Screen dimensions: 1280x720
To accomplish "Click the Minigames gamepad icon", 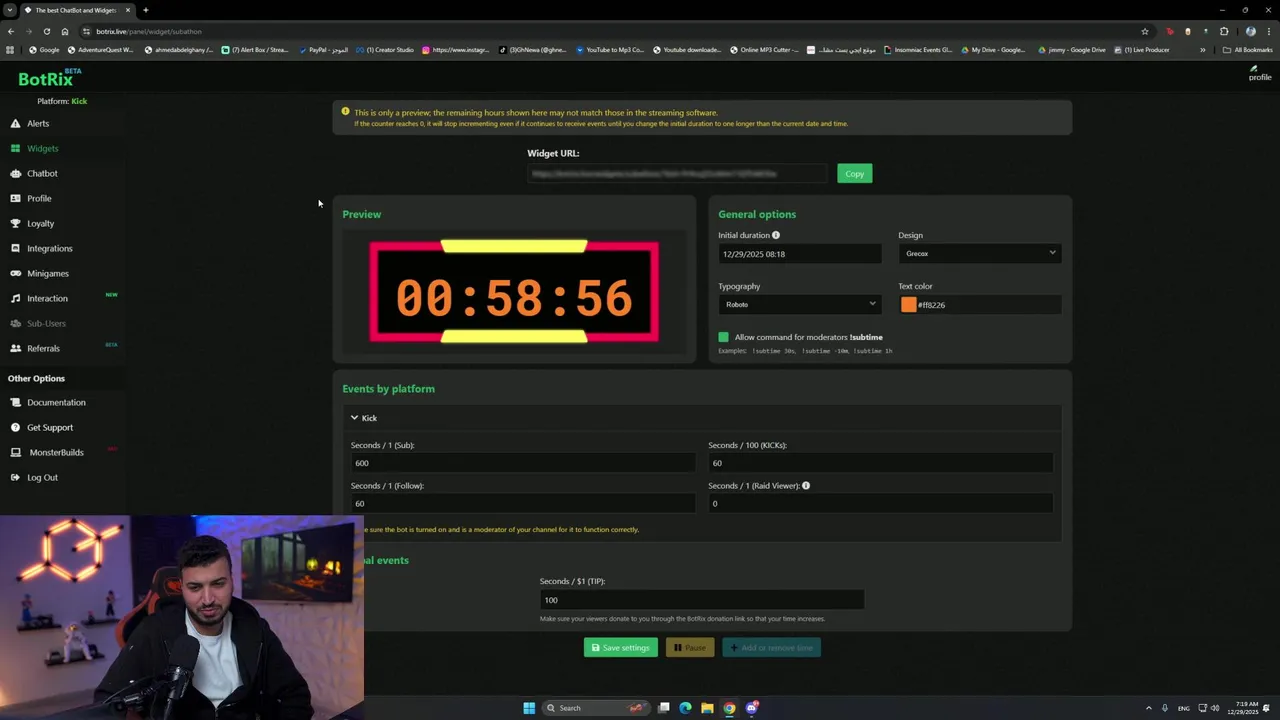I will point(15,273).
